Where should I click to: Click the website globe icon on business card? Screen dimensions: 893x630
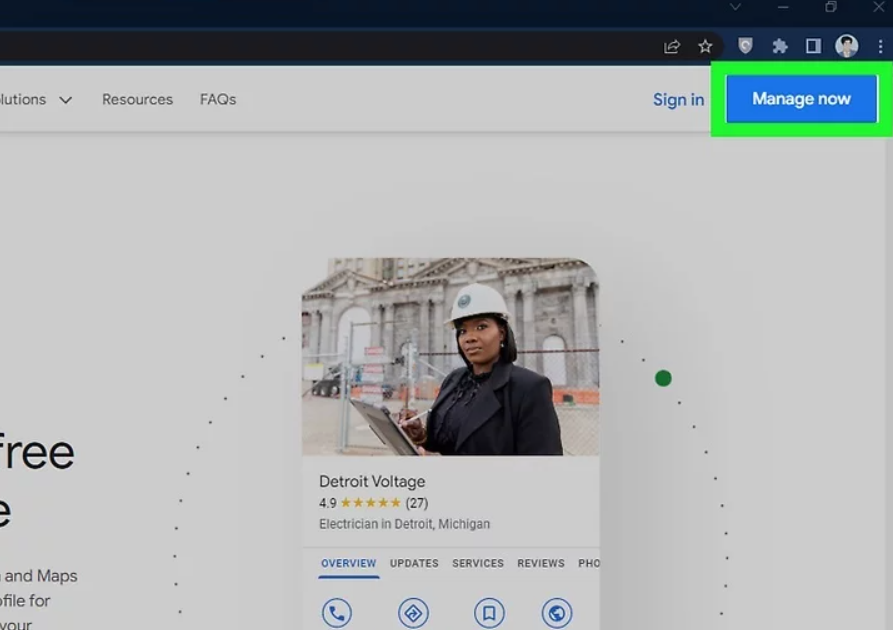click(556, 613)
